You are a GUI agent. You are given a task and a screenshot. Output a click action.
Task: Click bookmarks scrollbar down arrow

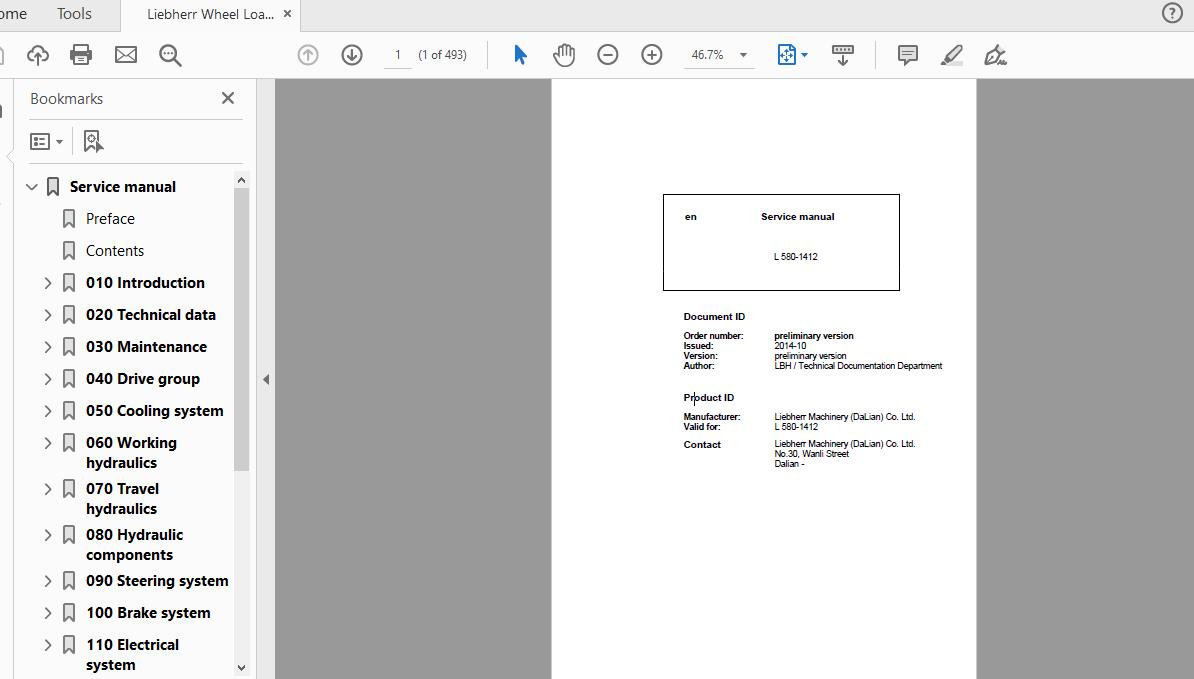[241, 668]
